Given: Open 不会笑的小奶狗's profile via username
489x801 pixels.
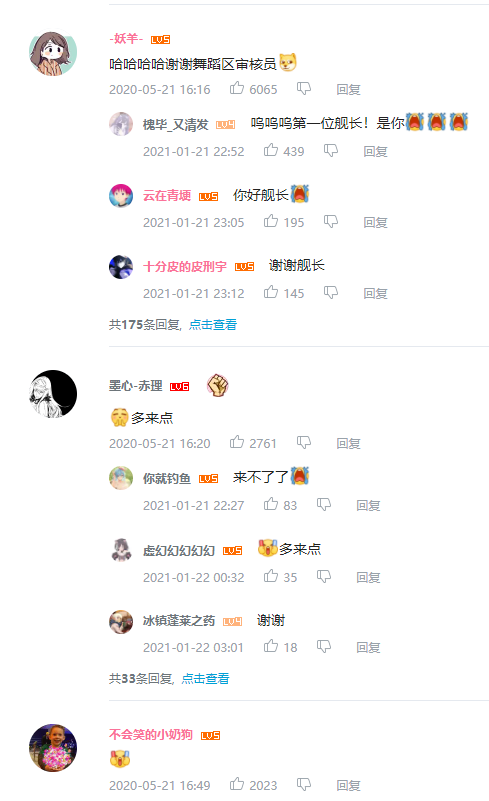Looking at the screenshot, I should click(x=151, y=735).
